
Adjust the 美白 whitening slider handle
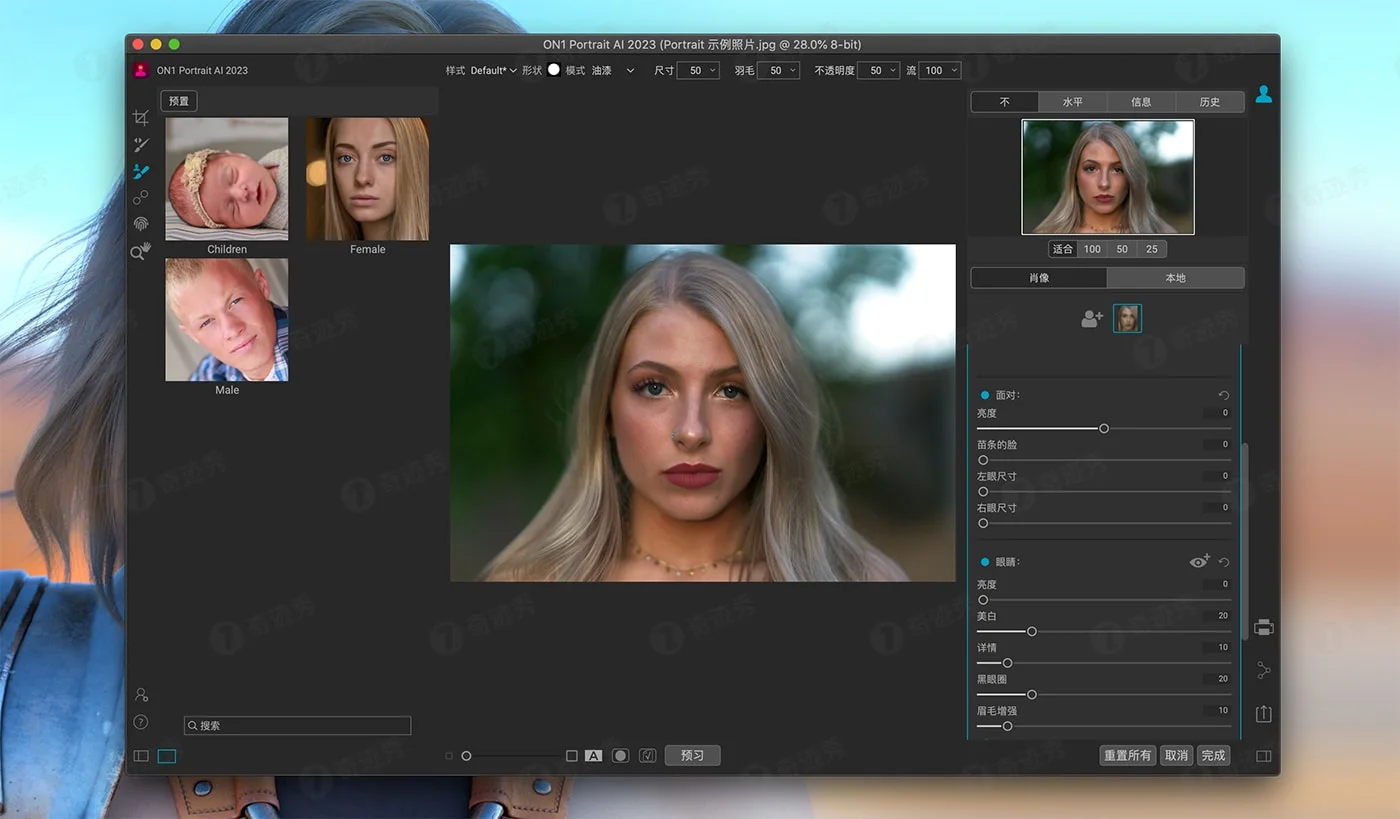1032,632
